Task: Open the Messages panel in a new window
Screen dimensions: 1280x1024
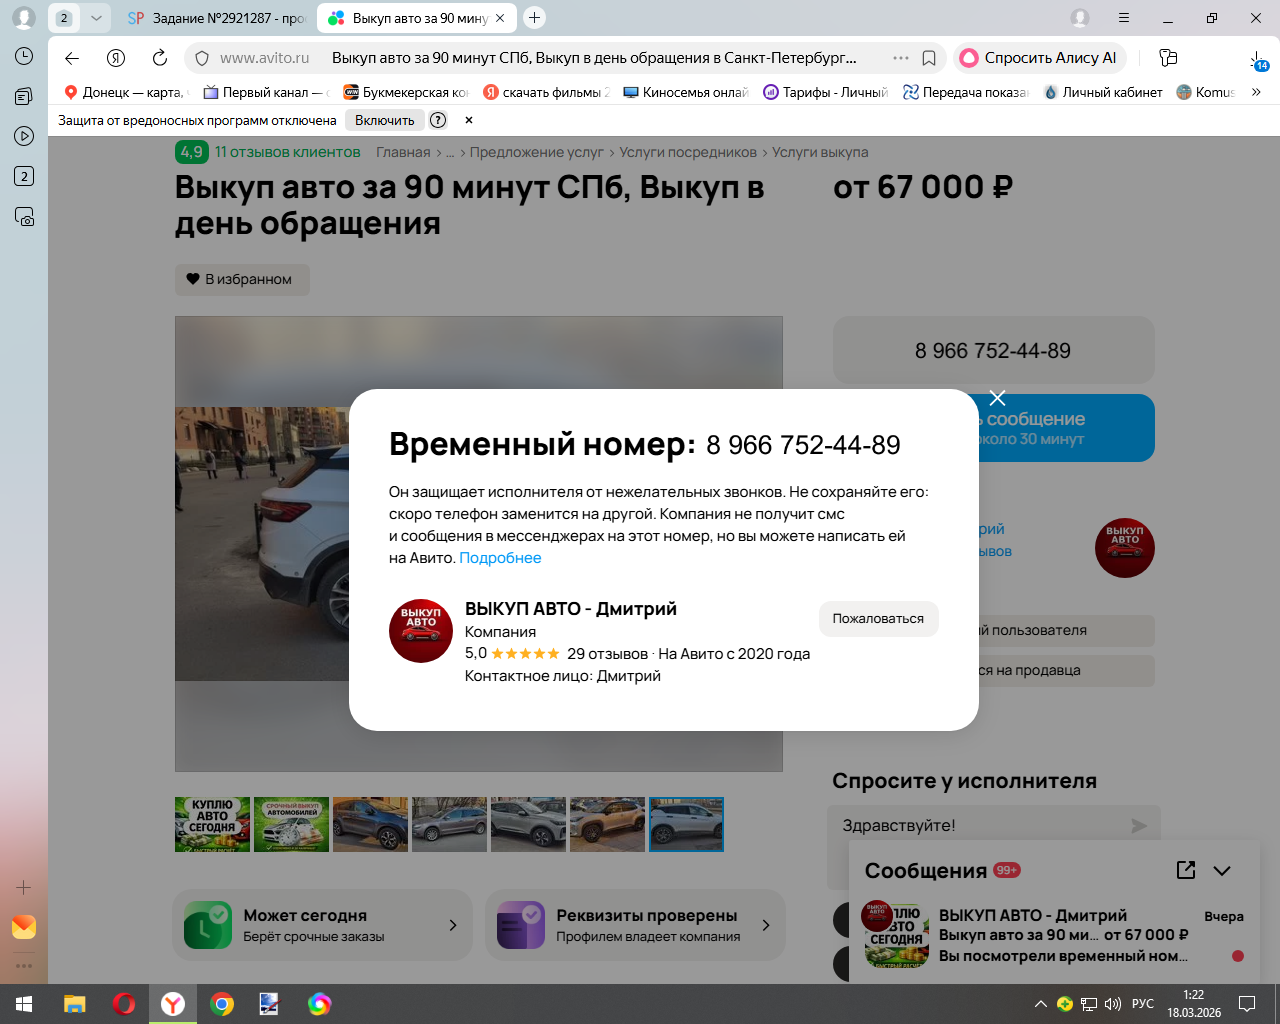Action: coord(1186,870)
